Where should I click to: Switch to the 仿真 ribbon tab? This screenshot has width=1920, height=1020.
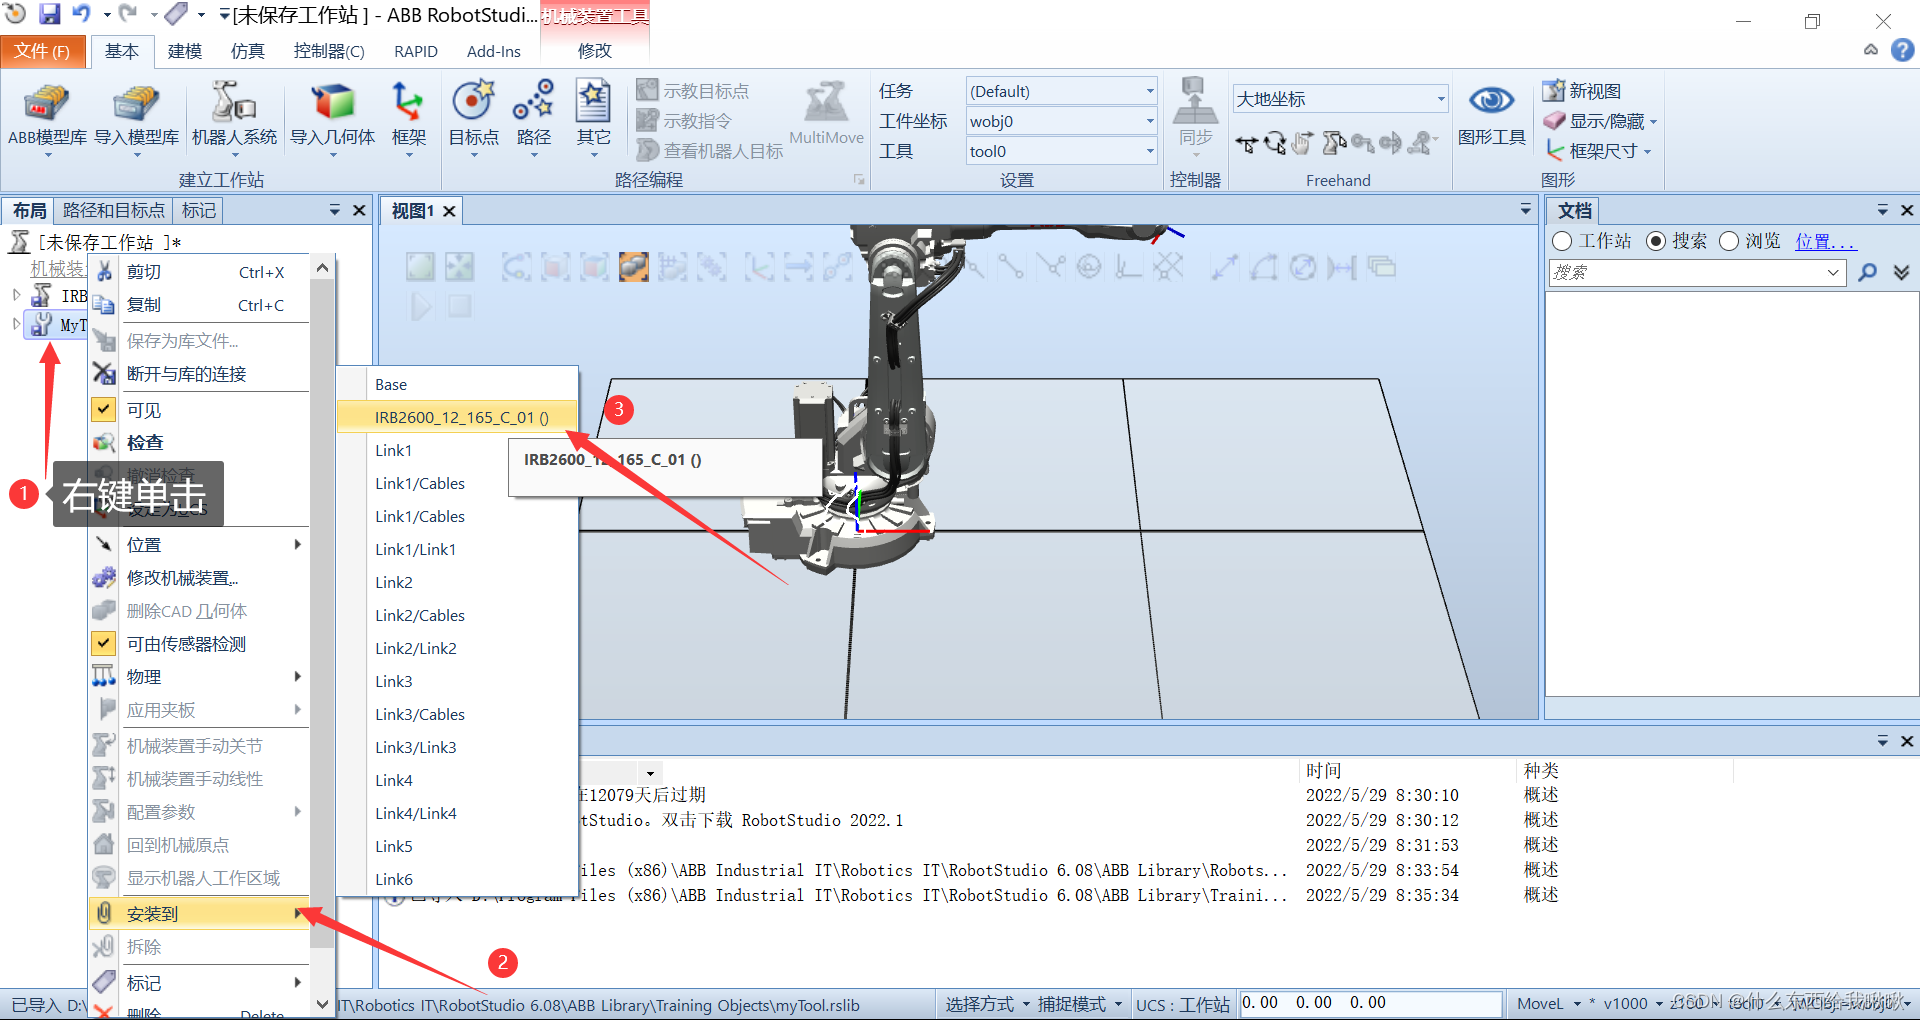coord(247,51)
